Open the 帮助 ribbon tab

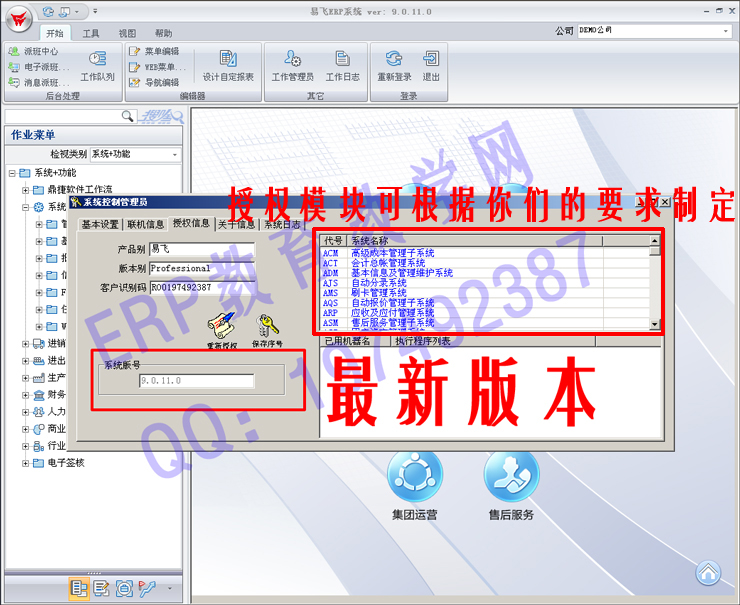click(163, 34)
